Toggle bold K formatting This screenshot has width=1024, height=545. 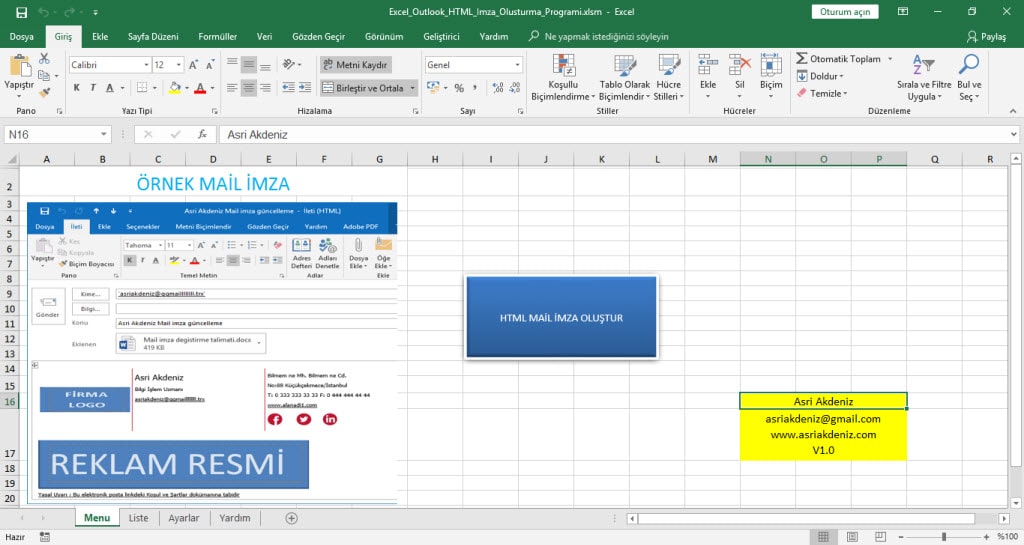[x=77, y=87]
